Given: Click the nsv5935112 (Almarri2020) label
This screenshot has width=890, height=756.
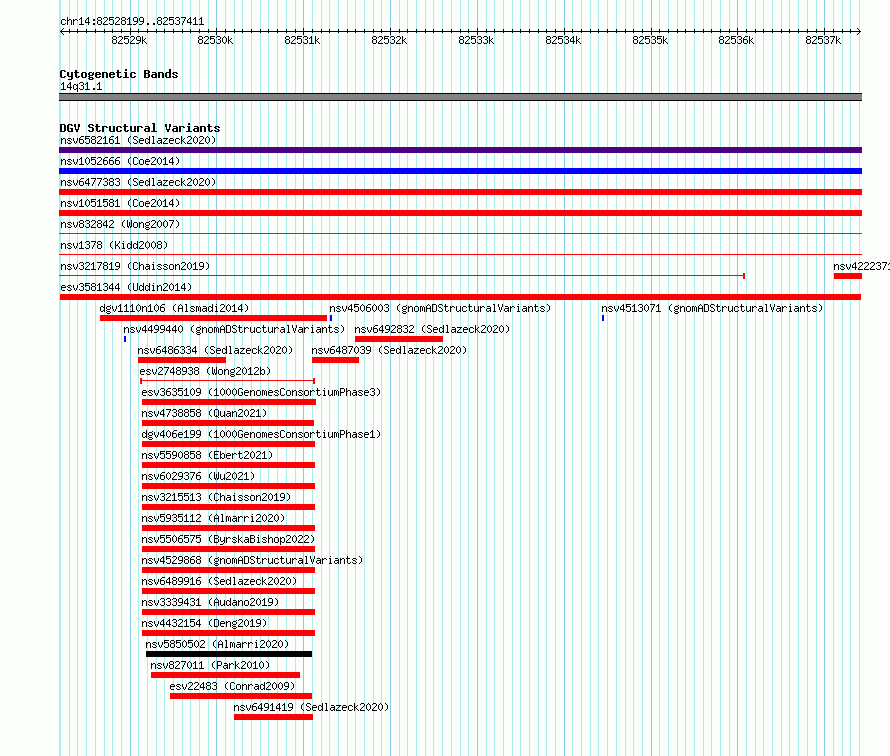Looking at the screenshot, I should point(213,518).
